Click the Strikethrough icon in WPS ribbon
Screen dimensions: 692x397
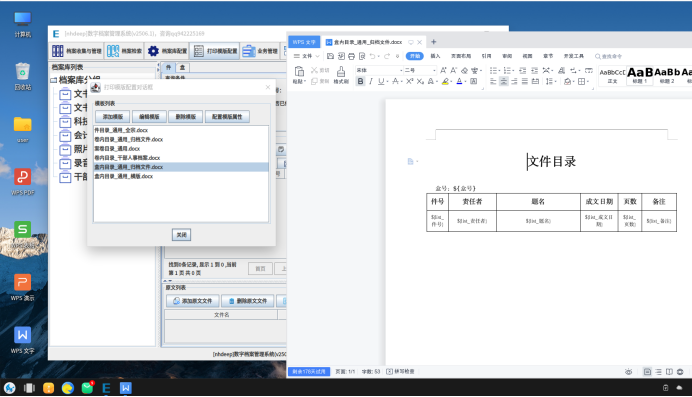coord(395,81)
